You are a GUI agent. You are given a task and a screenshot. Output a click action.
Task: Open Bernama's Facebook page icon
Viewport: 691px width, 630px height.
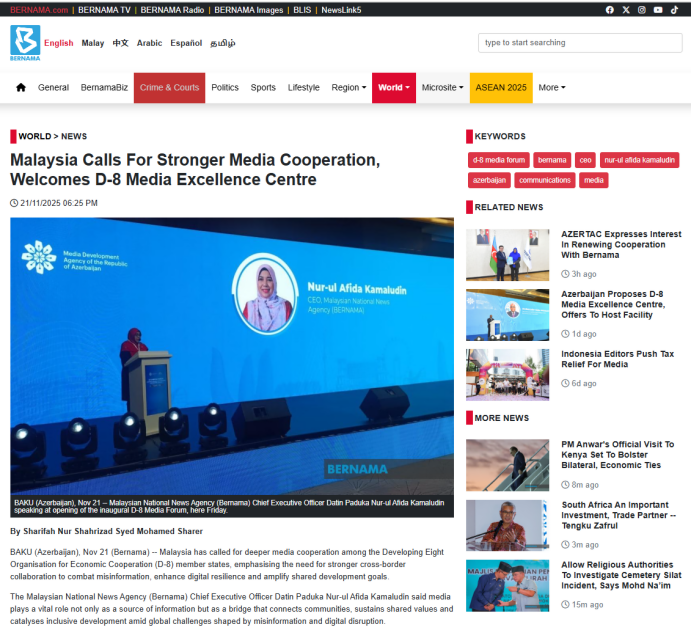coord(610,10)
